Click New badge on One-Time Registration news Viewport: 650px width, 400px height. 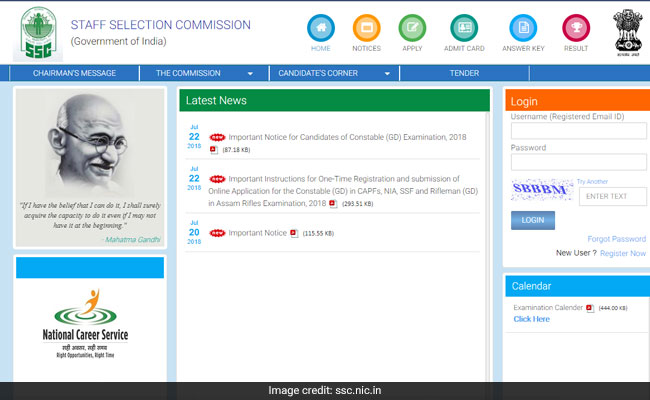(217, 179)
